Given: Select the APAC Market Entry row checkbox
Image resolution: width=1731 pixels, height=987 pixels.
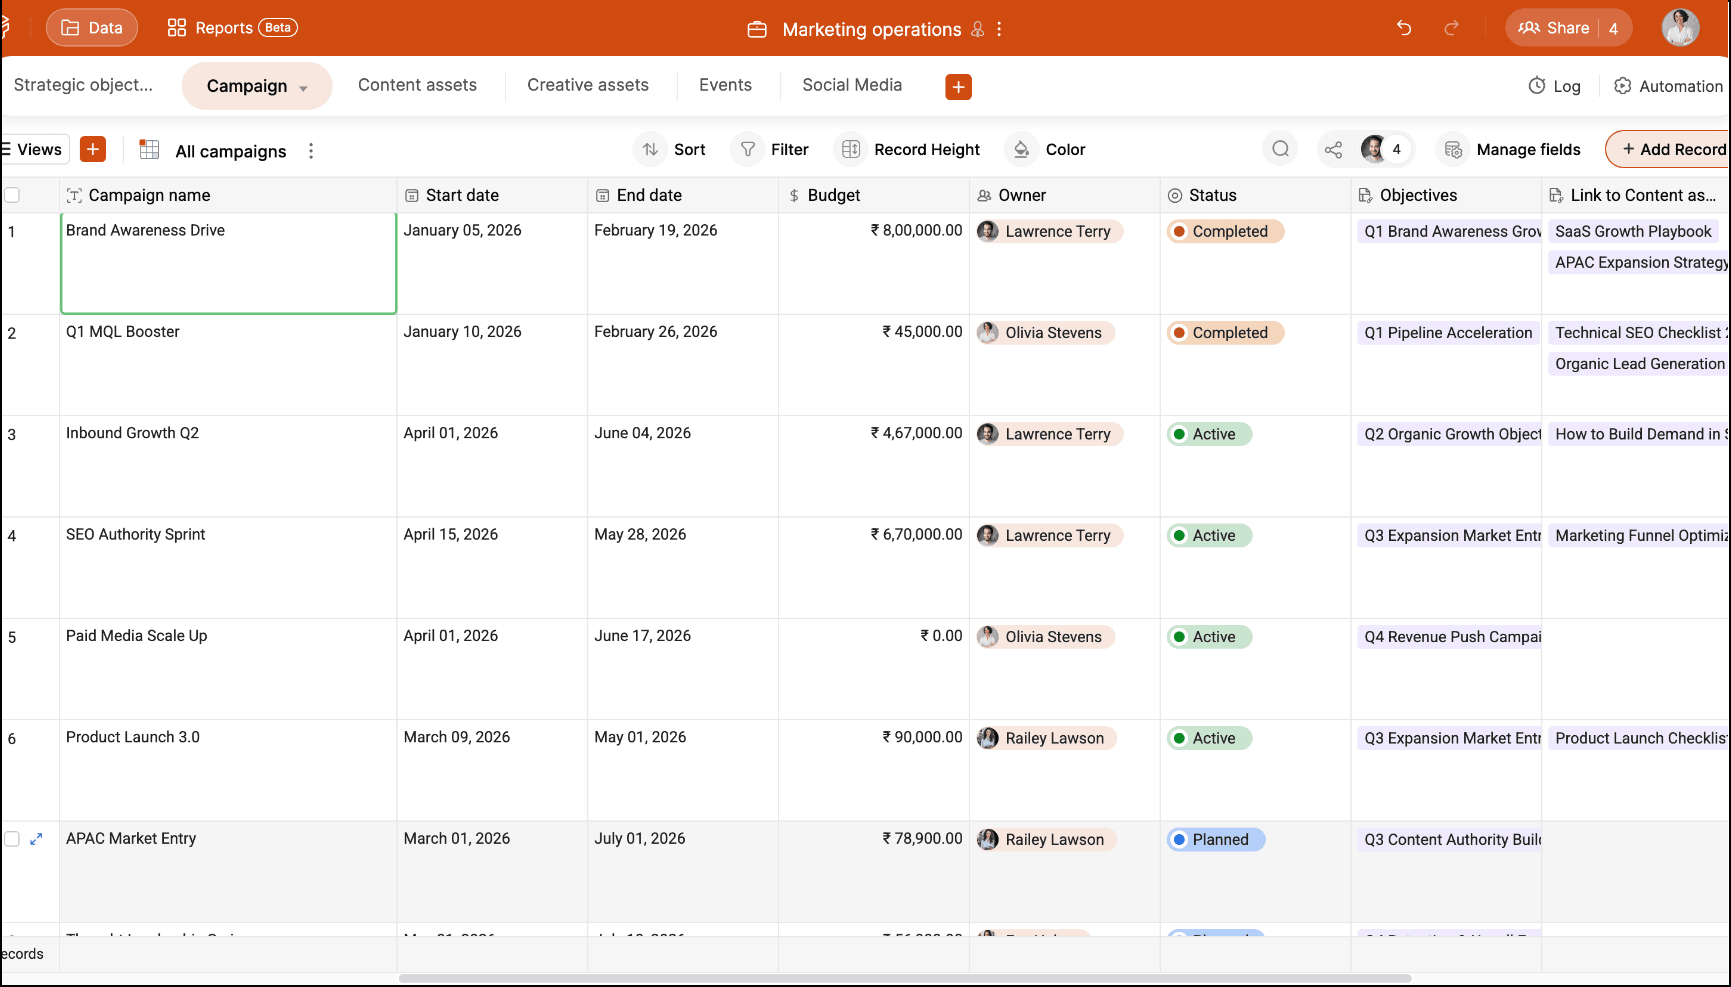Looking at the screenshot, I should click(12, 839).
